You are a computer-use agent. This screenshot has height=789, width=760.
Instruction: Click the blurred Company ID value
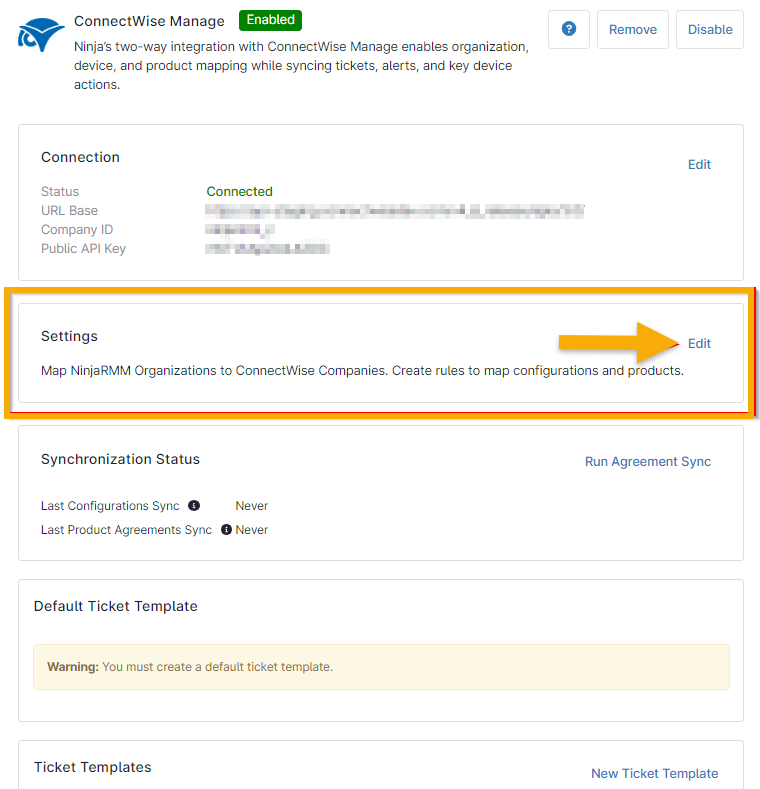point(239,230)
